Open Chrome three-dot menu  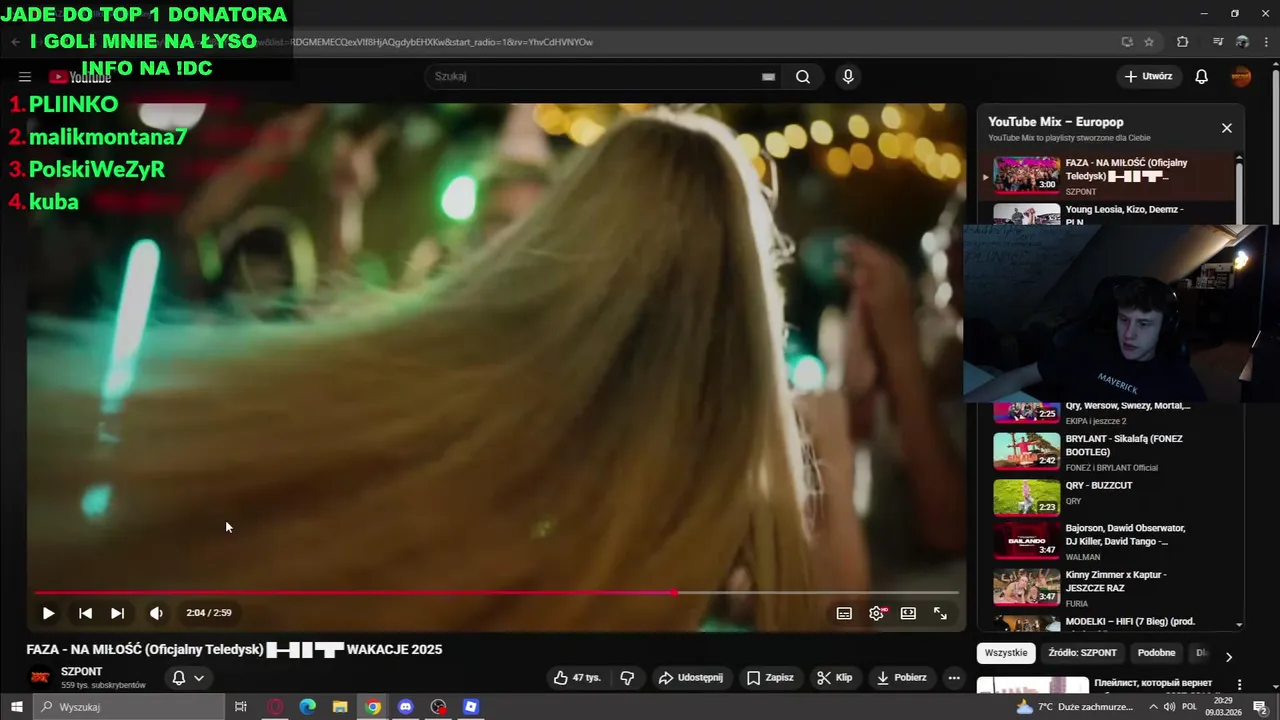pos(1267,42)
